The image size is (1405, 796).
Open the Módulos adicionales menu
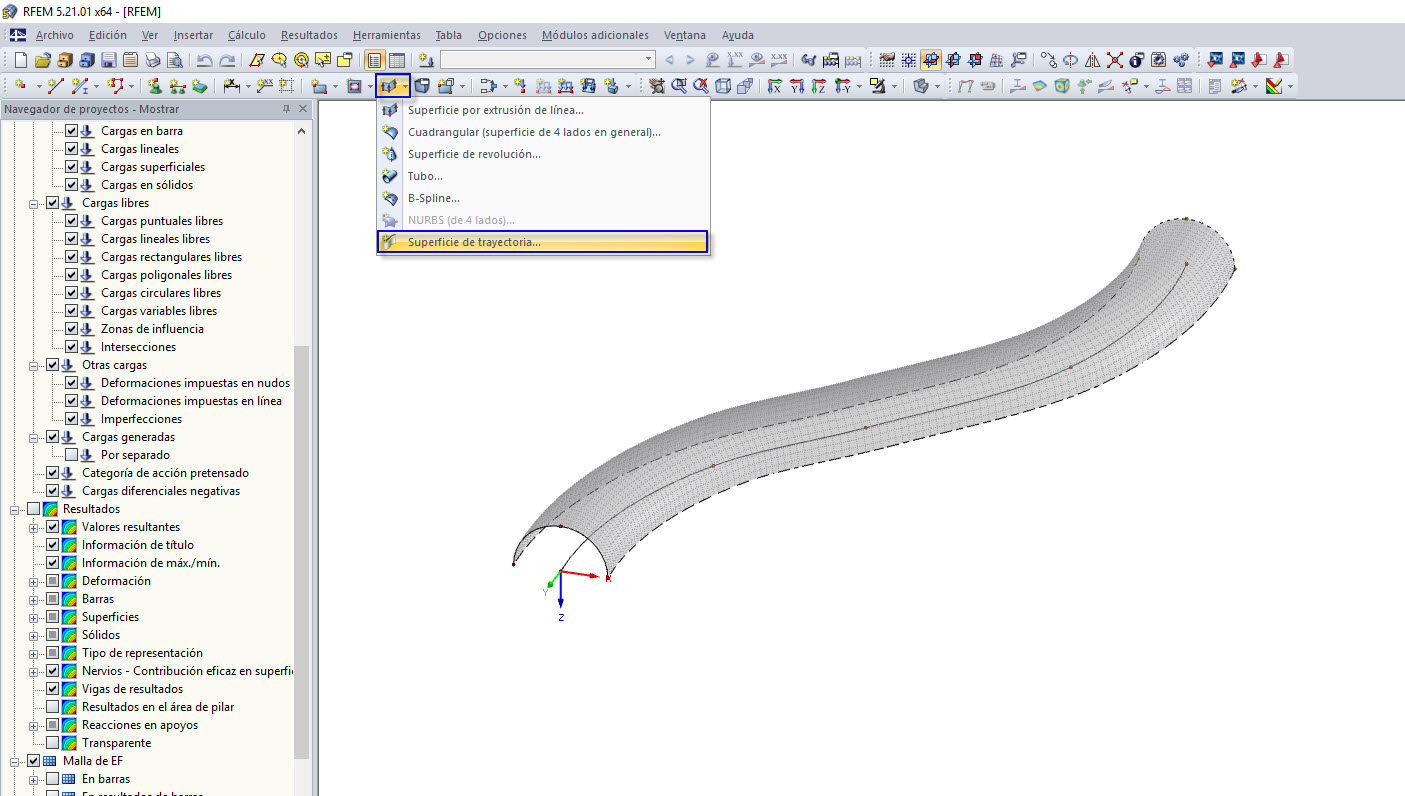coord(595,35)
